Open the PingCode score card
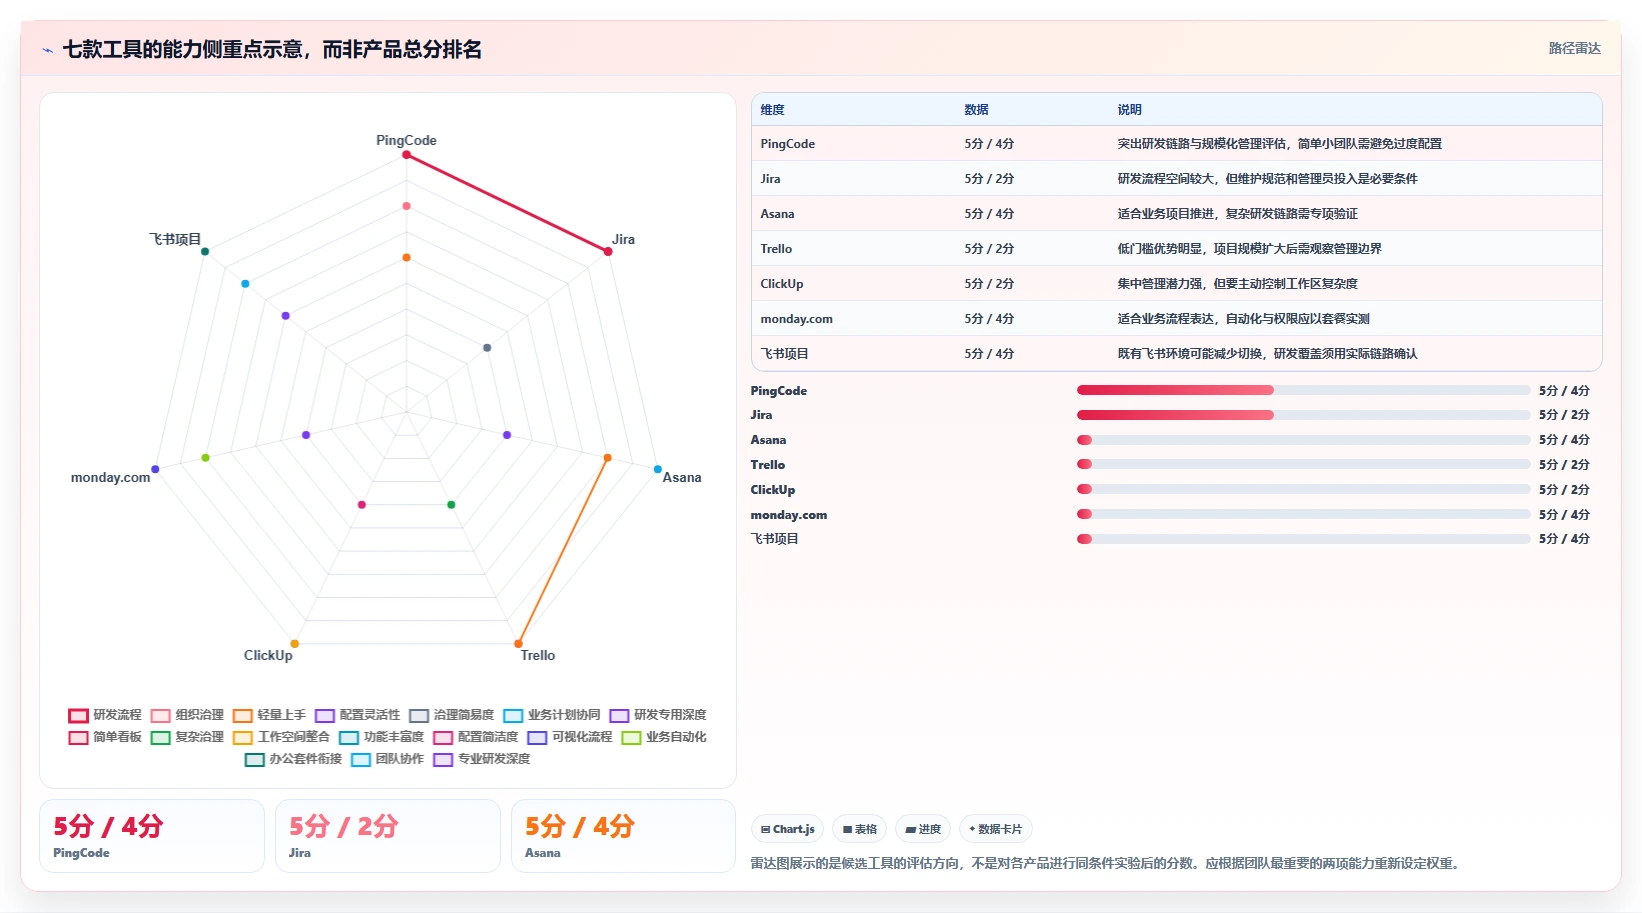 click(152, 836)
